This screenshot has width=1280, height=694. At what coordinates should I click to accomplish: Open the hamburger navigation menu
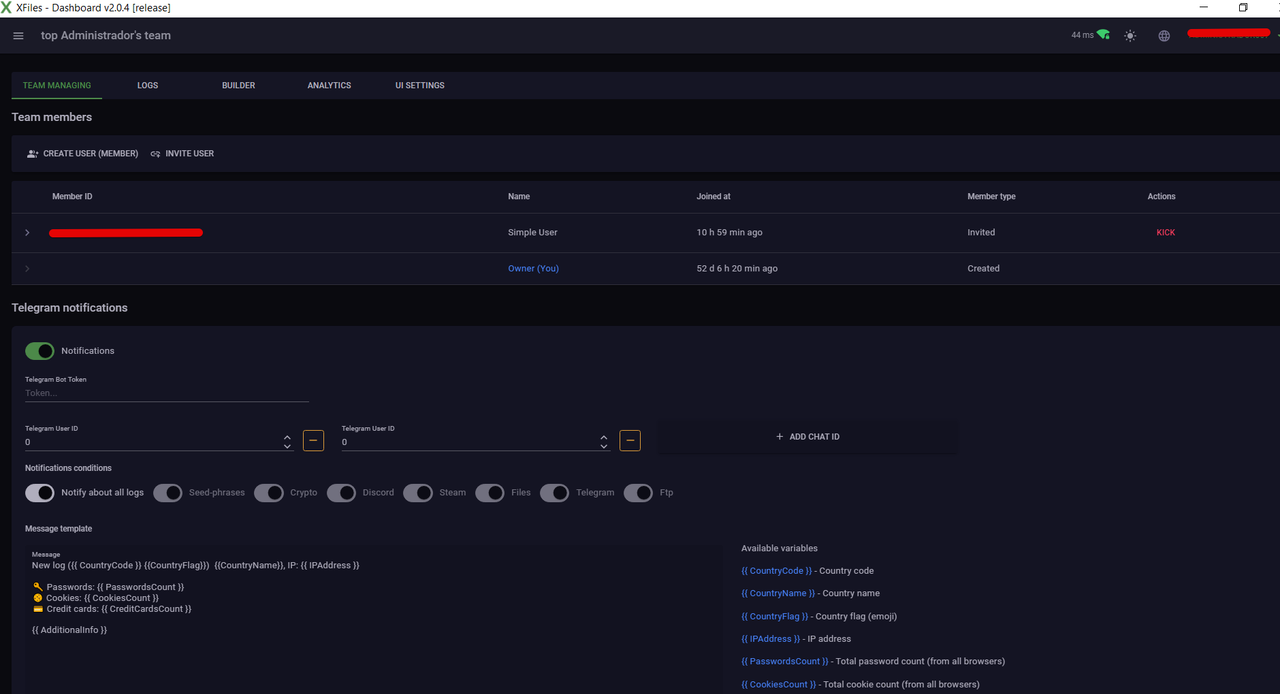pos(18,36)
